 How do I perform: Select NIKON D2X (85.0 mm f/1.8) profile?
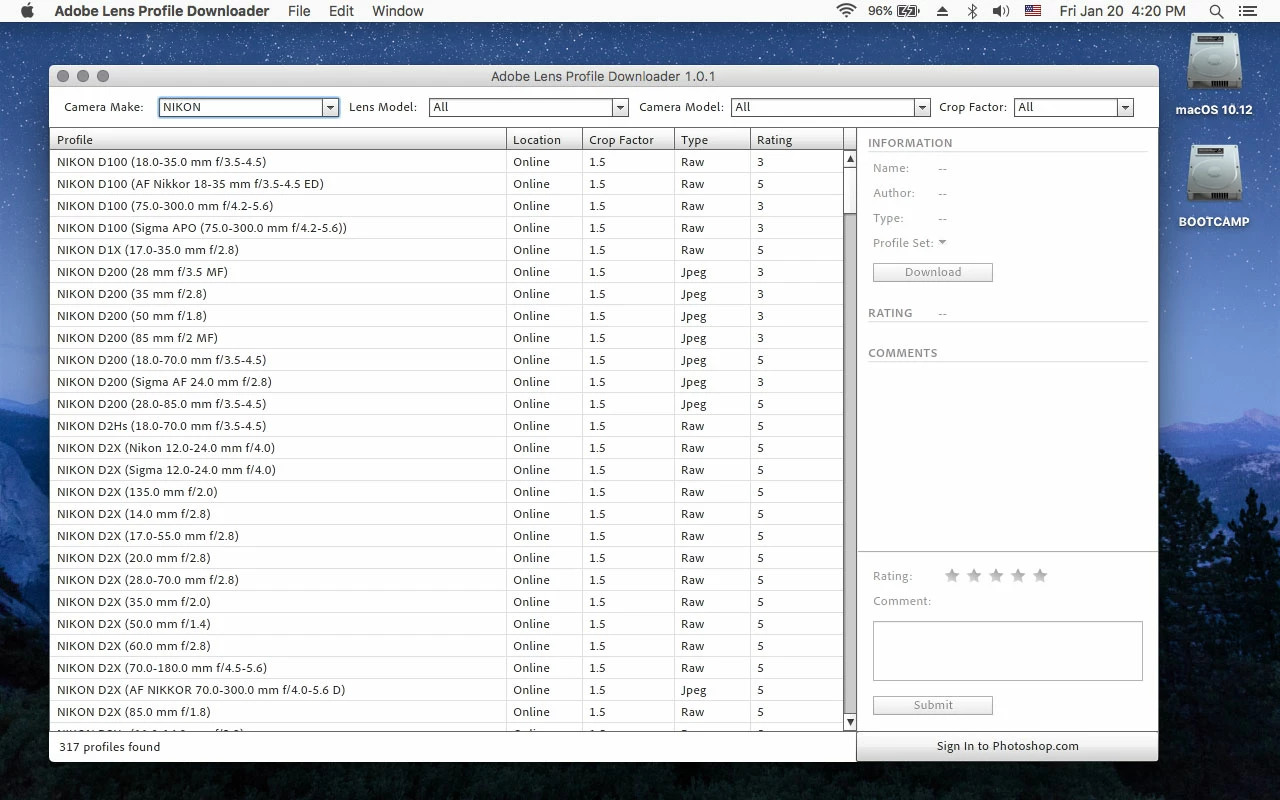(446, 712)
